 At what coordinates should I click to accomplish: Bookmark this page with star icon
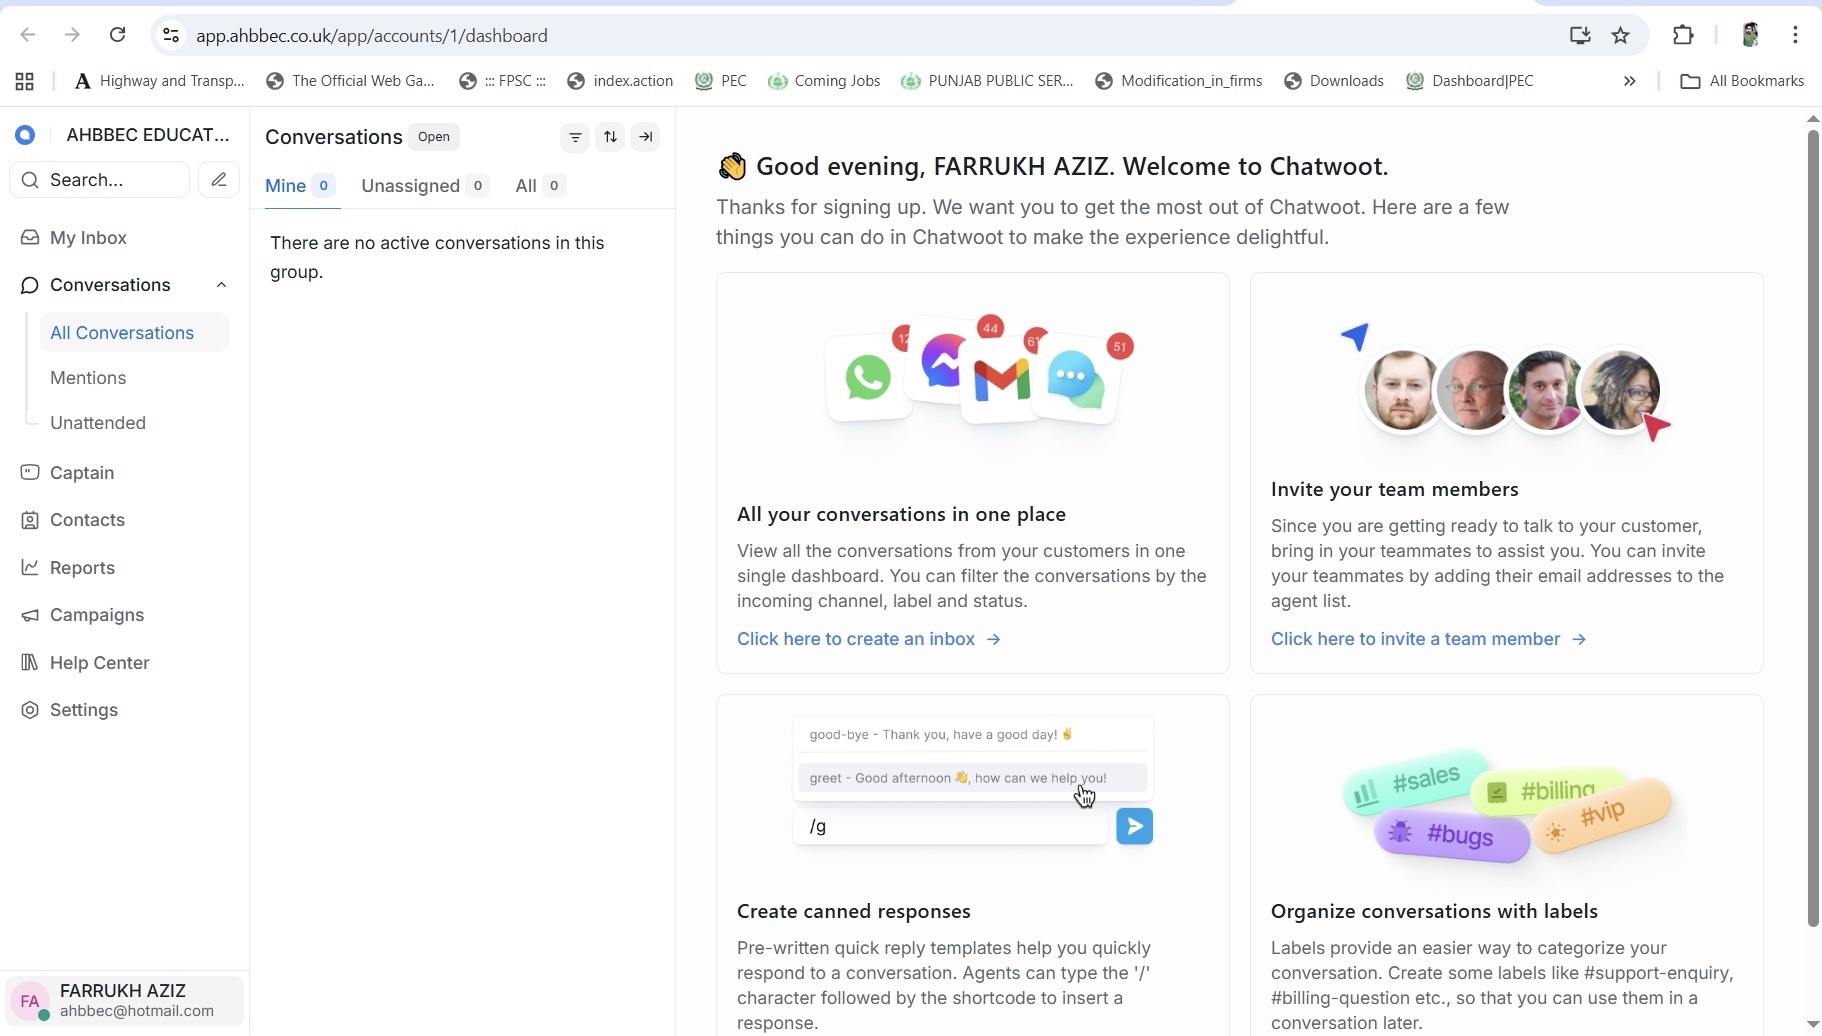1621,36
